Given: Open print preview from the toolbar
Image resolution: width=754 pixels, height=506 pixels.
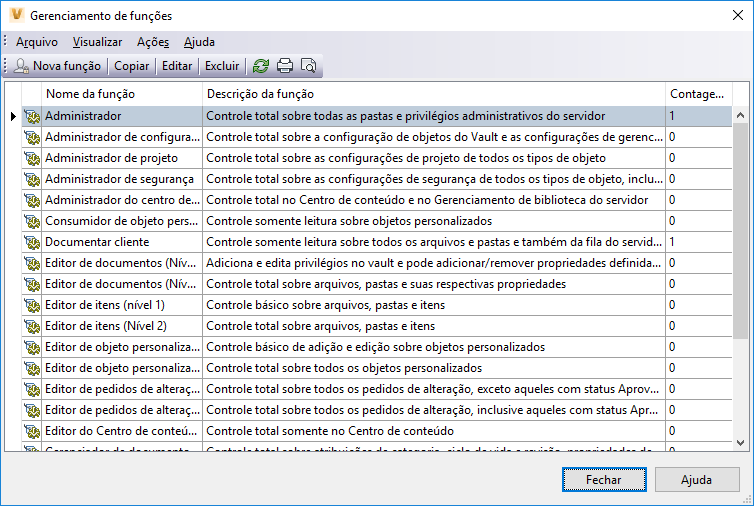Looking at the screenshot, I should (x=308, y=66).
